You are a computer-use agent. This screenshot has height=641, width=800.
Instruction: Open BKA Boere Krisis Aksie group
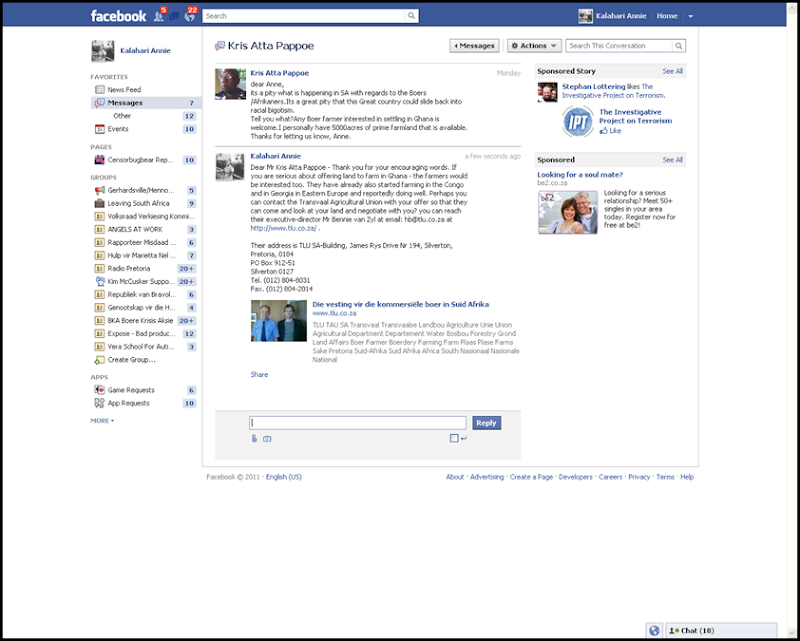(x=140, y=320)
